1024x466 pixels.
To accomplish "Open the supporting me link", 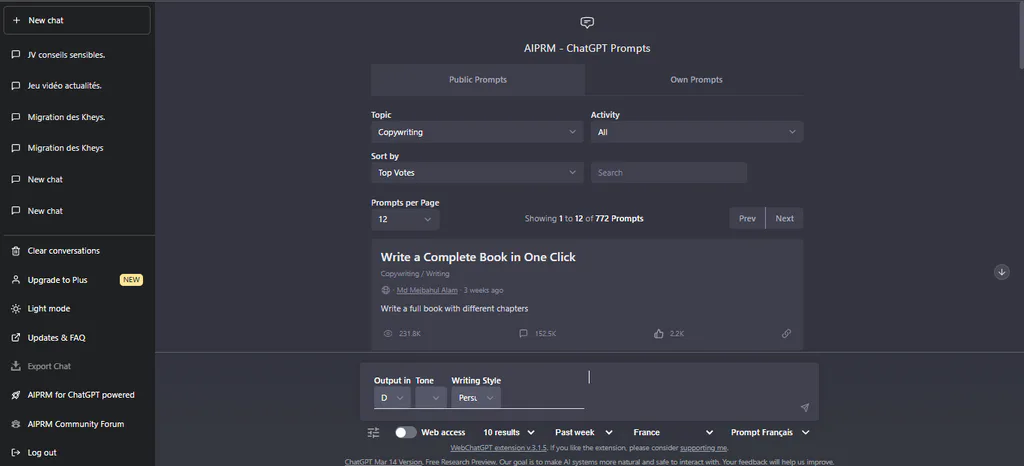I will [703, 448].
